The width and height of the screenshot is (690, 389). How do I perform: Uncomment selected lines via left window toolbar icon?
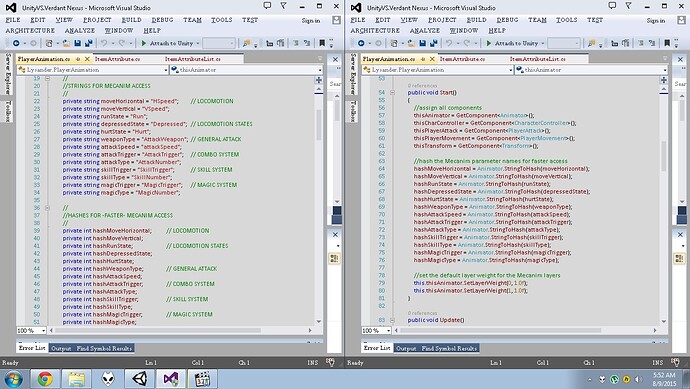[307, 43]
